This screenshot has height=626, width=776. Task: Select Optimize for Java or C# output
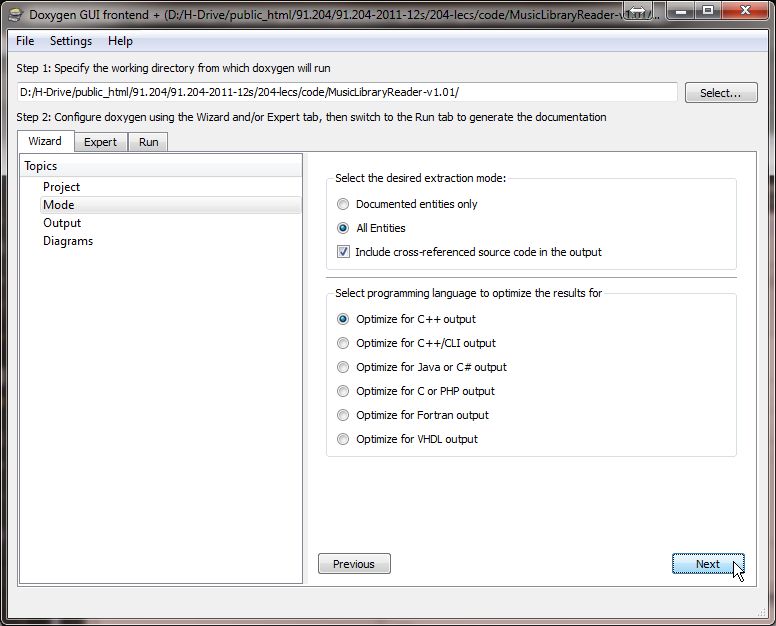(x=422, y=367)
